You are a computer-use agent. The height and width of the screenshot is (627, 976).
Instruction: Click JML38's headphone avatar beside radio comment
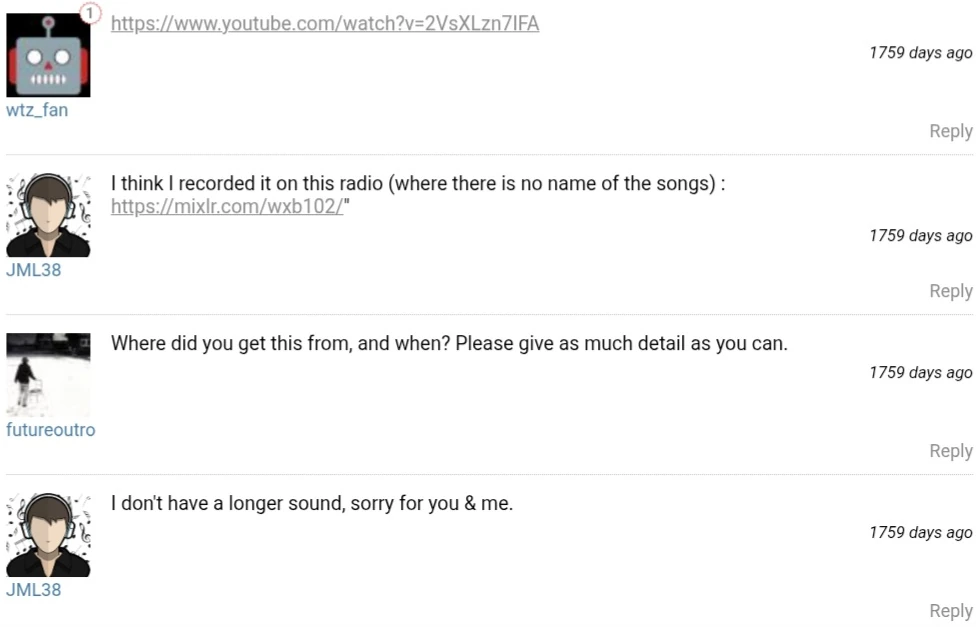coord(47,215)
